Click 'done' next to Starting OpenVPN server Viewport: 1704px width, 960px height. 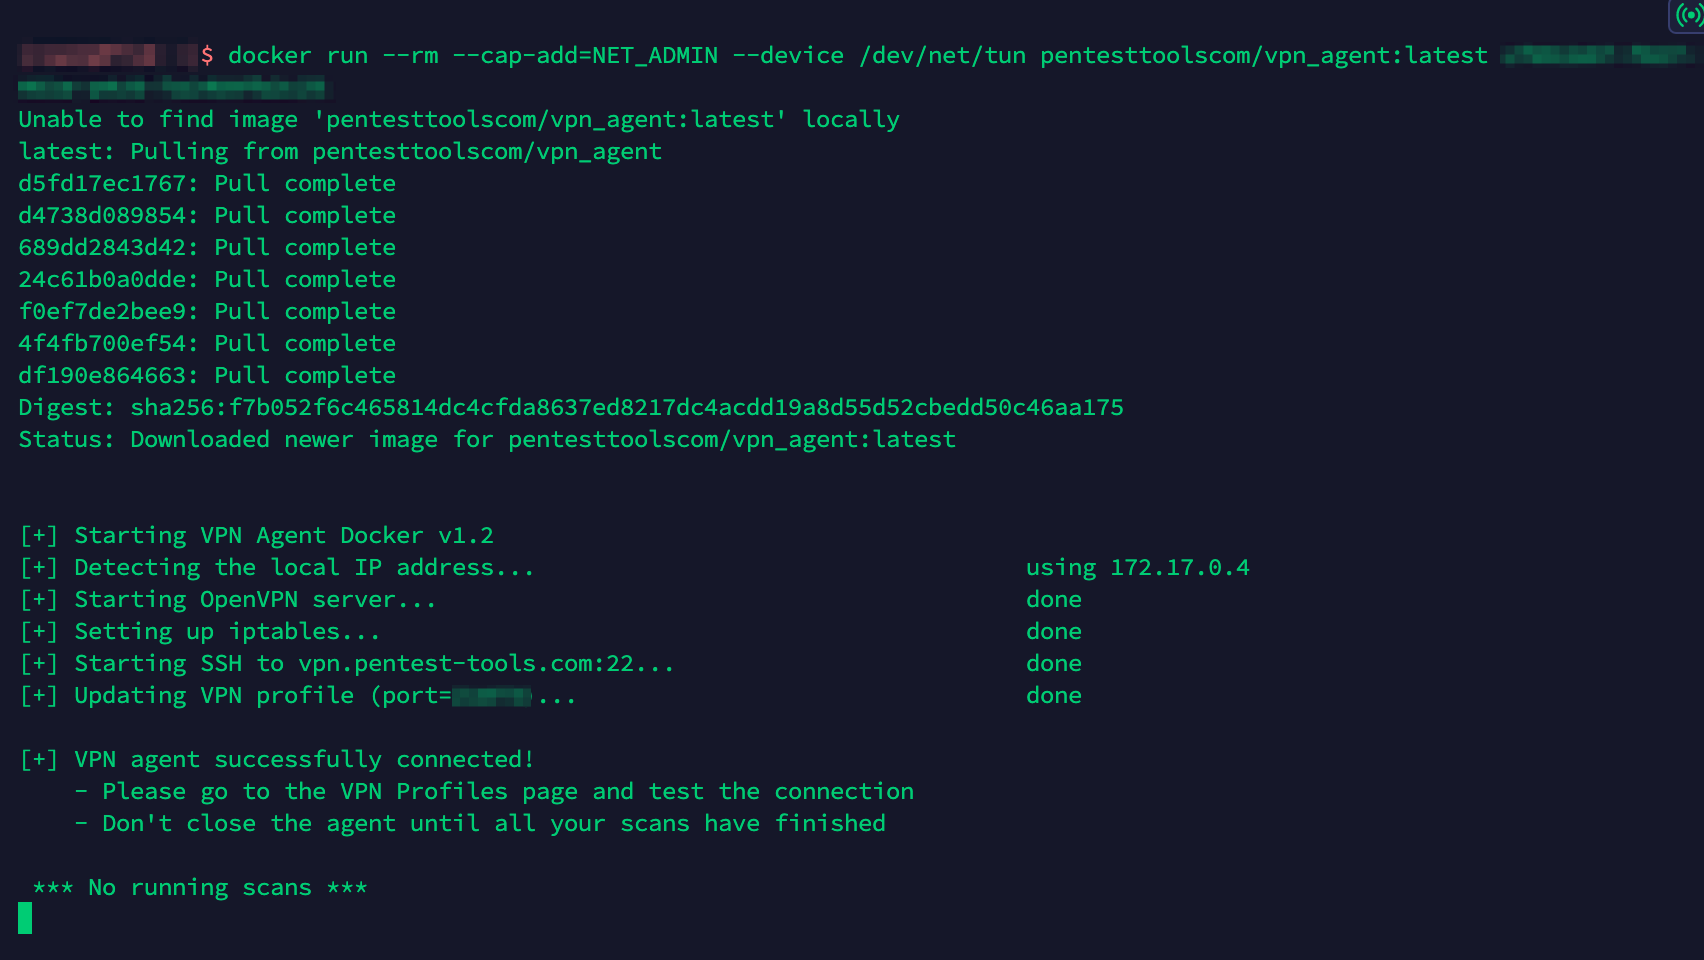pyautogui.click(x=1054, y=600)
